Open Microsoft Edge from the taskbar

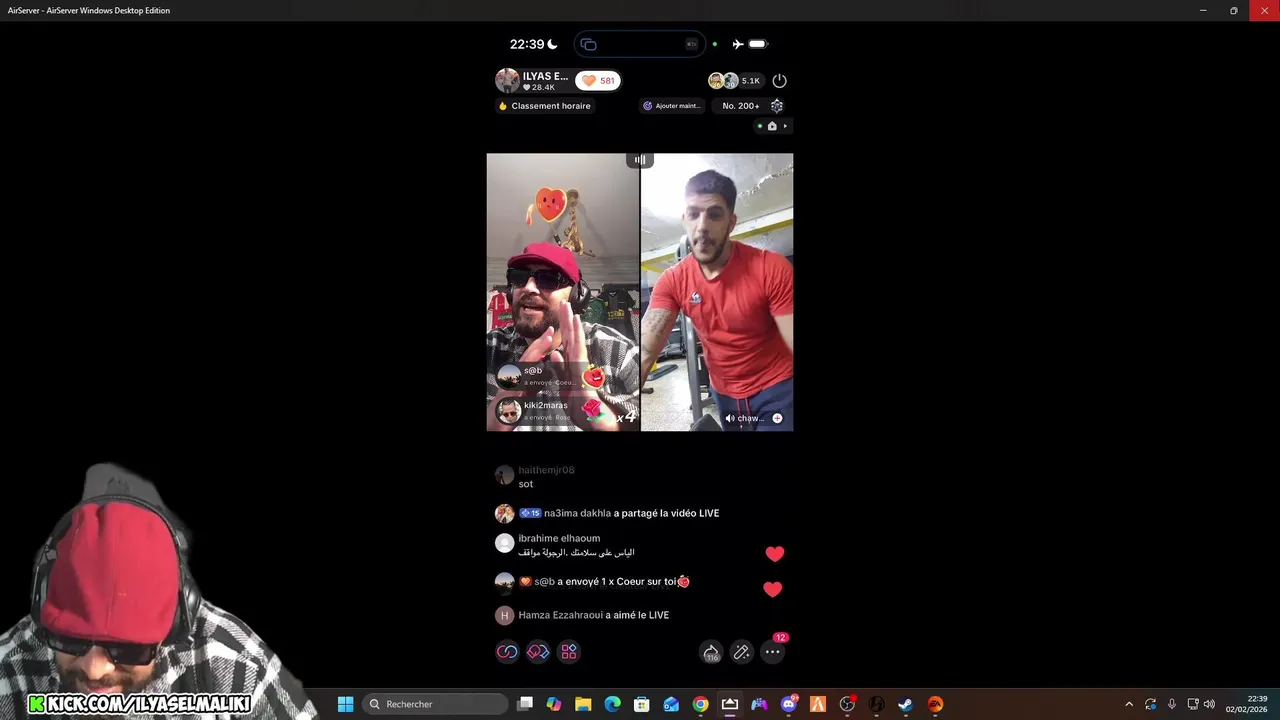click(x=612, y=704)
